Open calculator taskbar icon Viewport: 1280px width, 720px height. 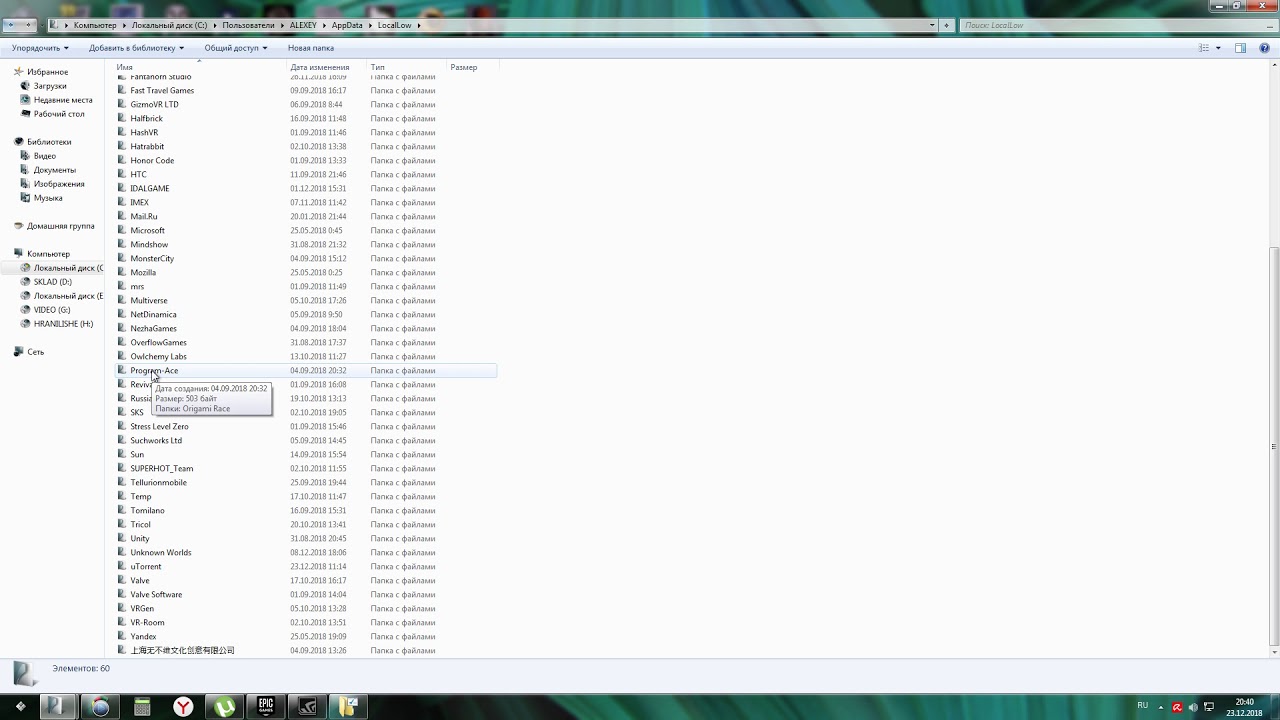pyautogui.click(x=142, y=706)
